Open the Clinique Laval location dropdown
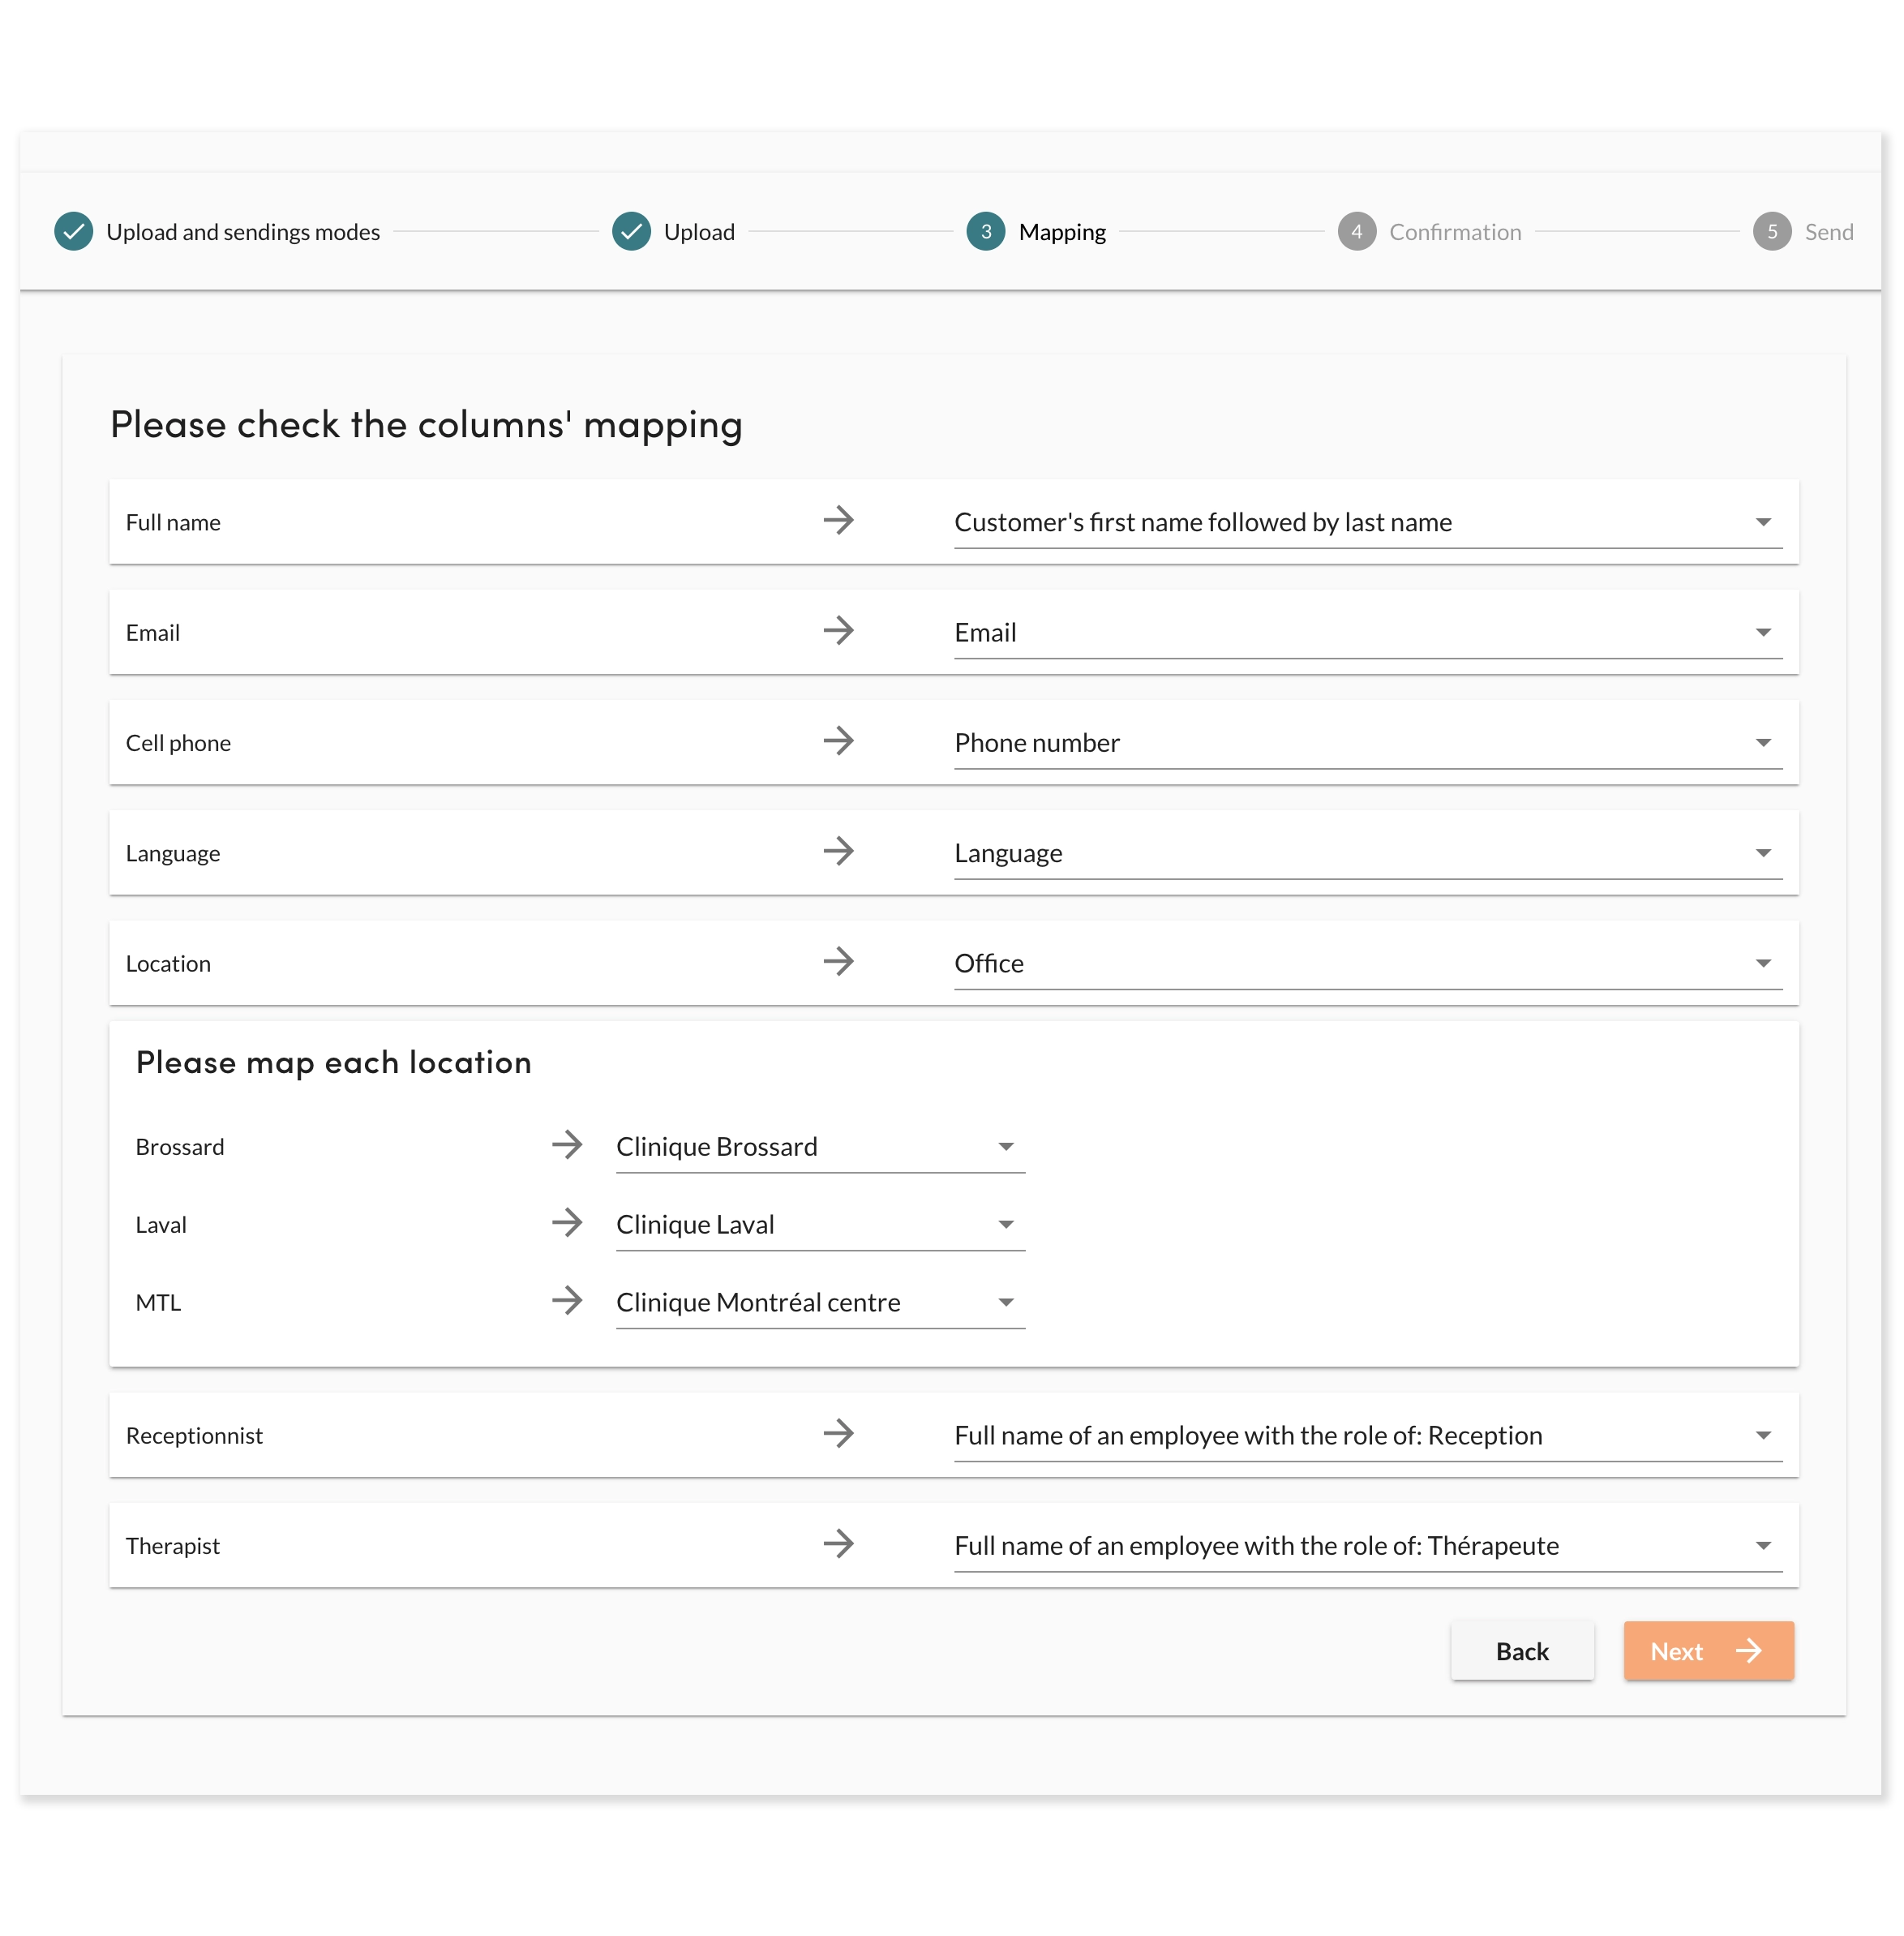The height and width of the screenshot is (1936, 1904). point(819,1225)
